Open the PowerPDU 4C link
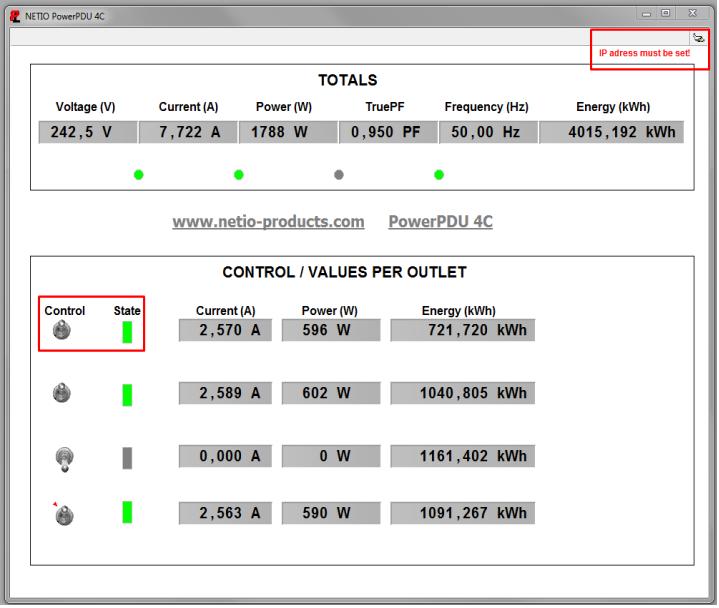Screen dimensions: 719x608 441,222
